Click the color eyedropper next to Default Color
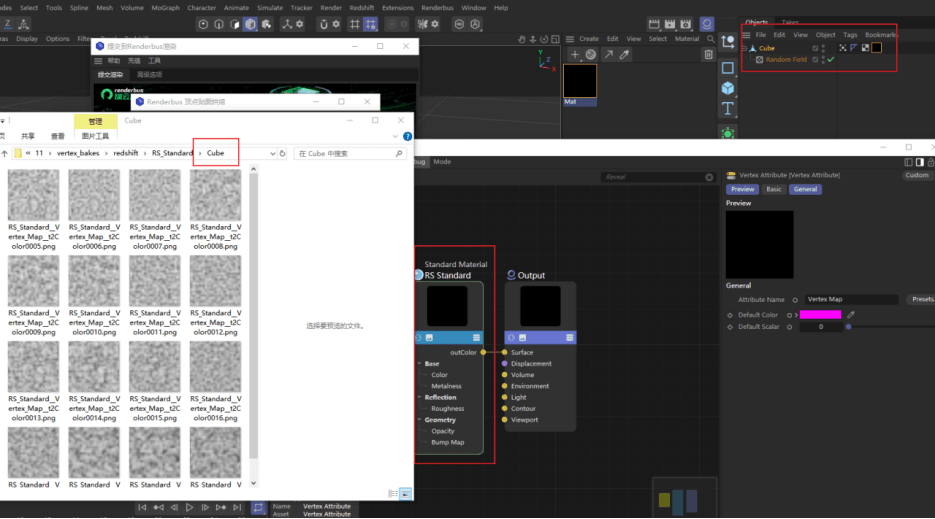The width and height of the screenshot is (935, 519). [851, 314]
